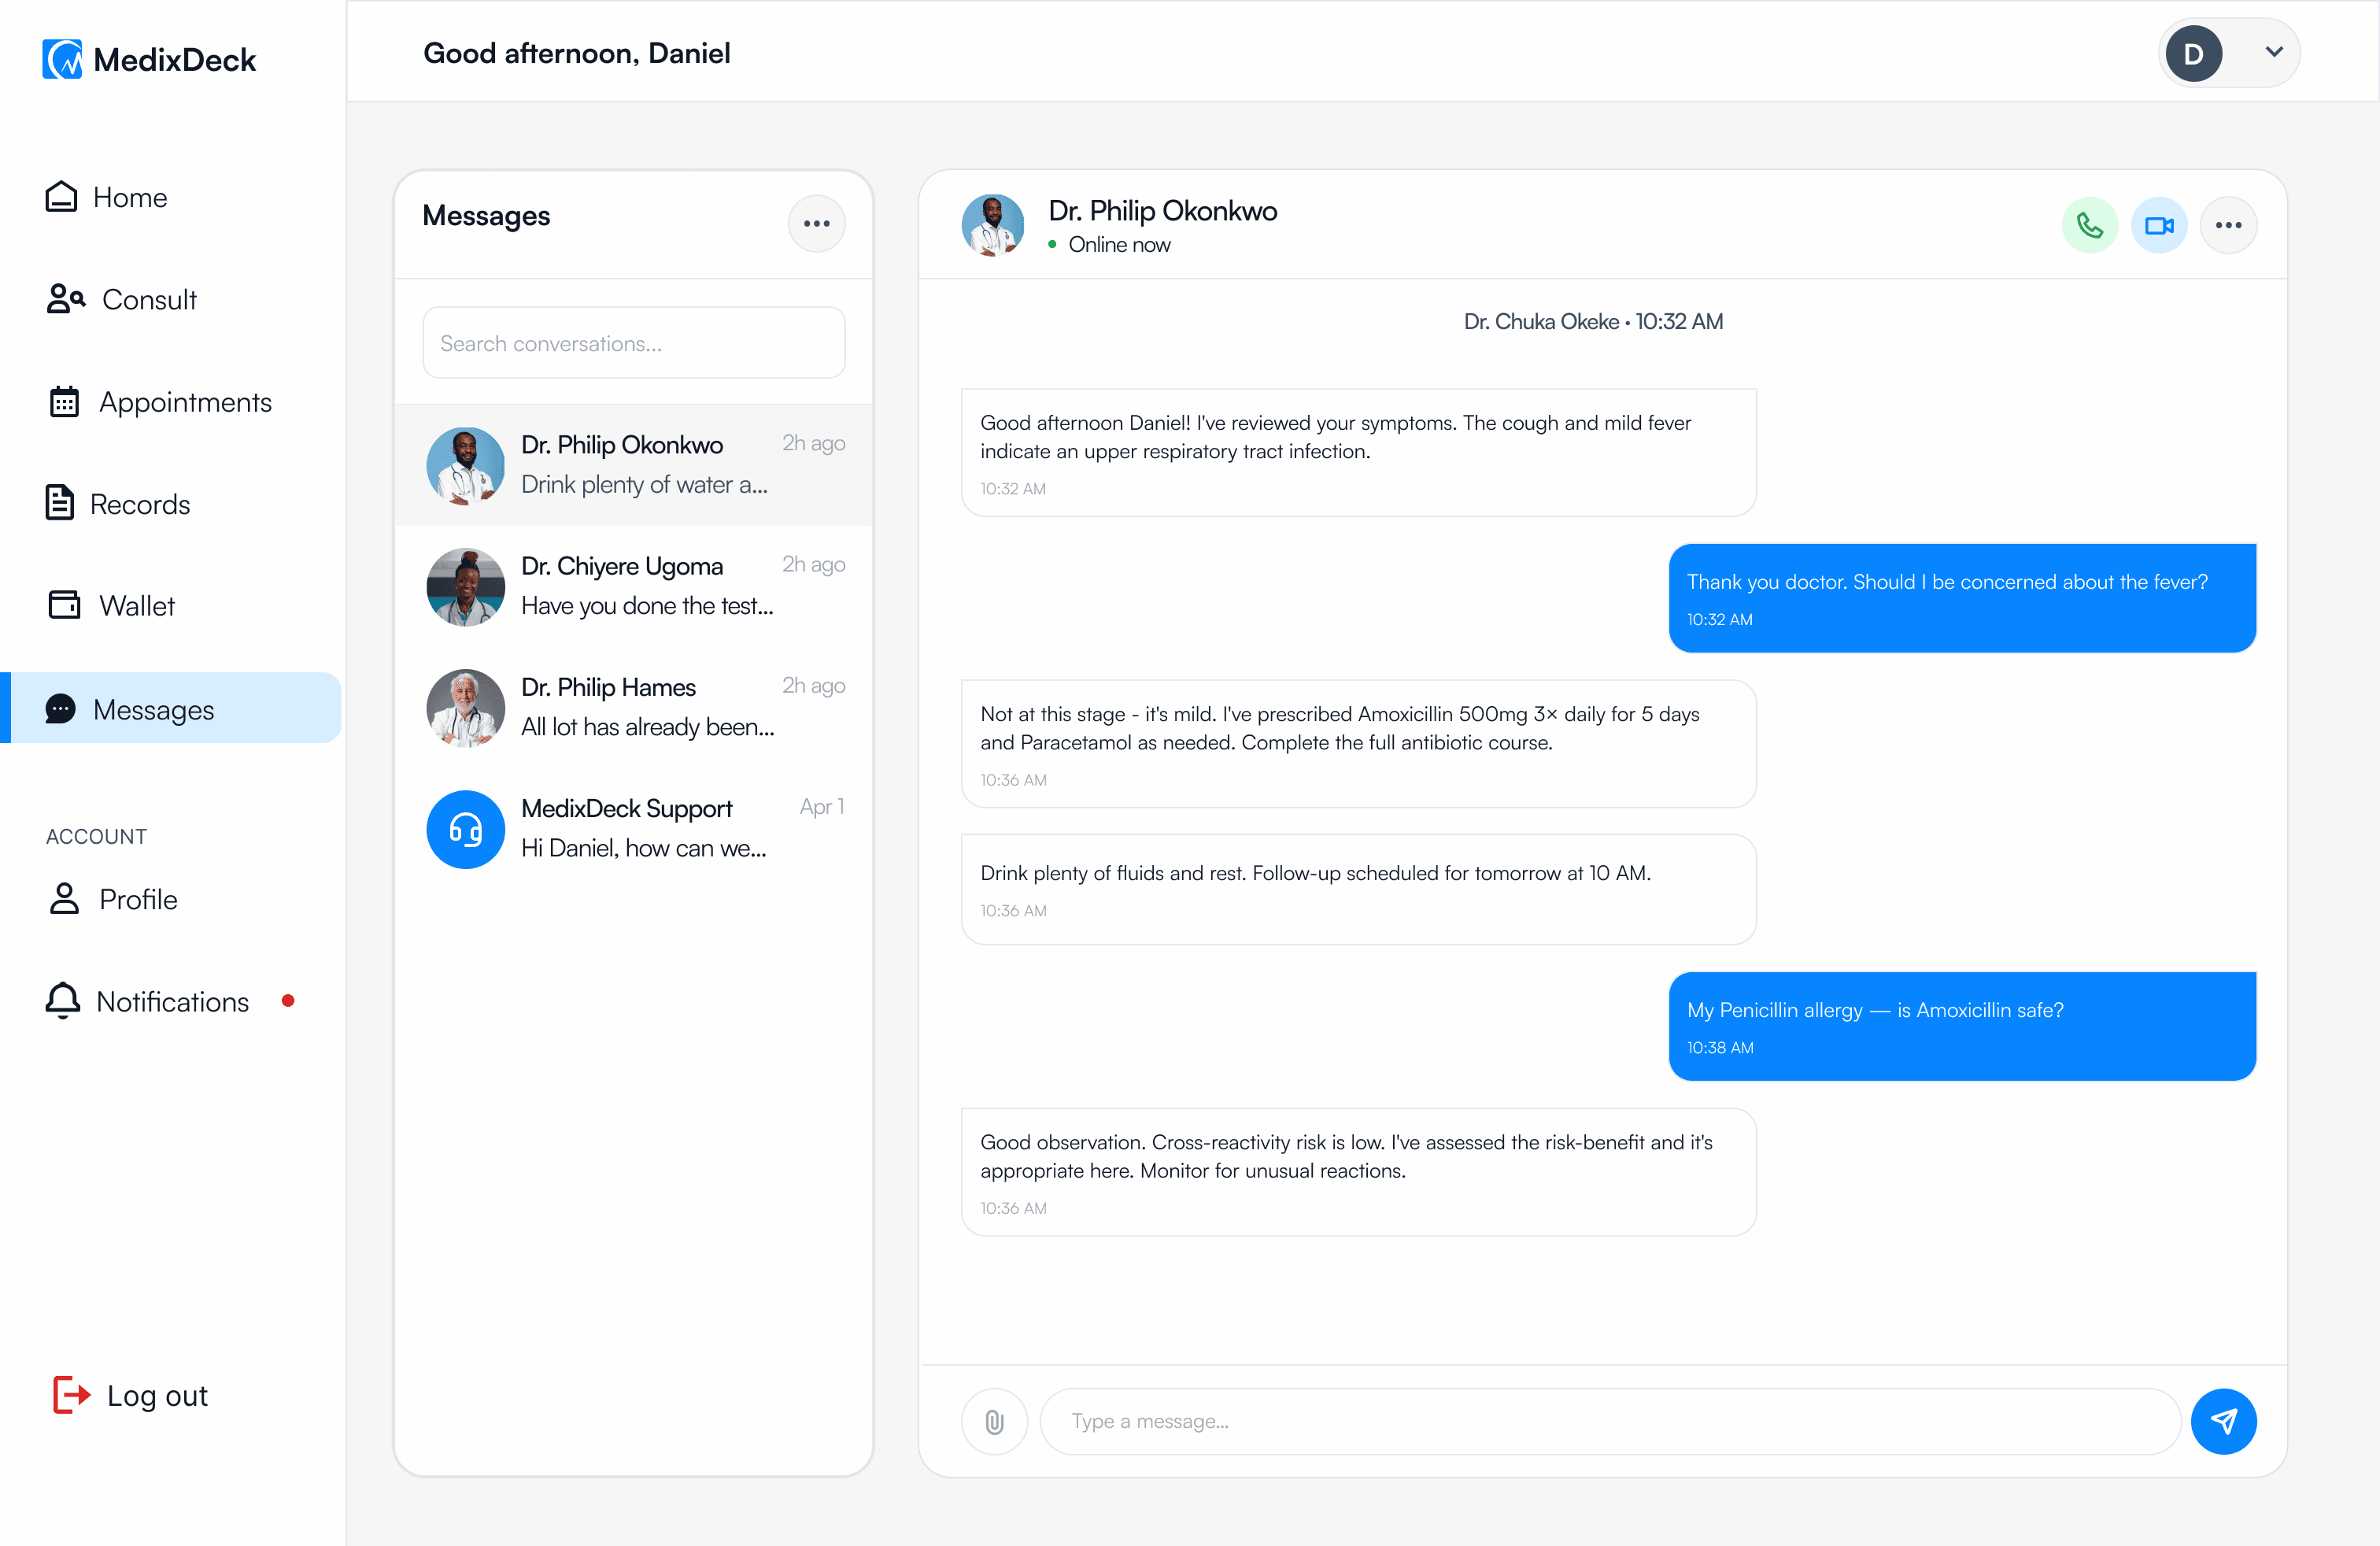Screen dimensions: 2380x1546
Task: Click the 'Thank you doctor' message bubble
Action: pyautogui.click(x=1962, y=598)
